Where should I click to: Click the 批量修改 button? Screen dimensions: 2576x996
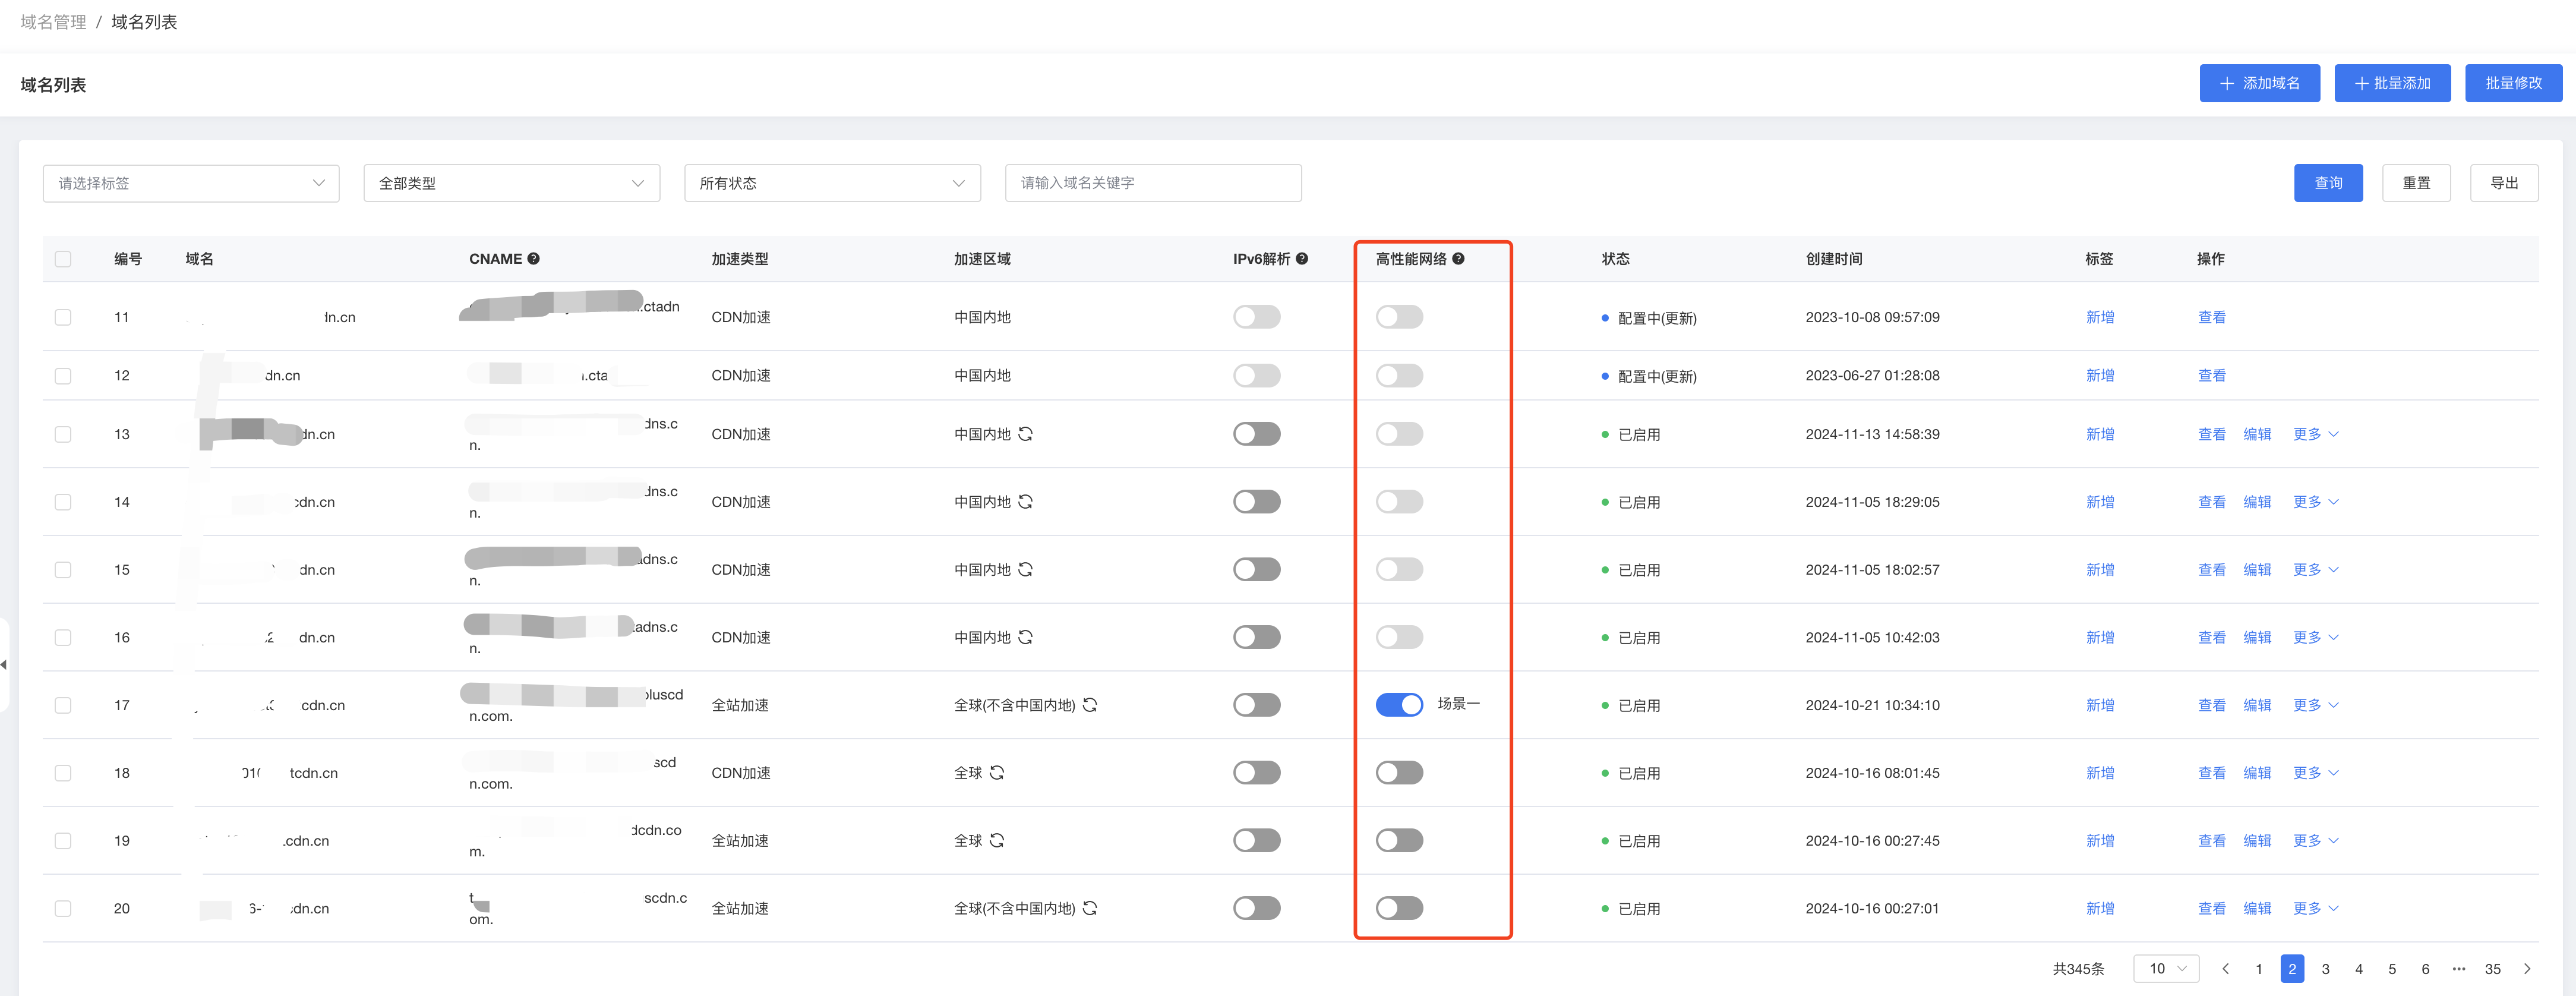[x=2513, y=83]
